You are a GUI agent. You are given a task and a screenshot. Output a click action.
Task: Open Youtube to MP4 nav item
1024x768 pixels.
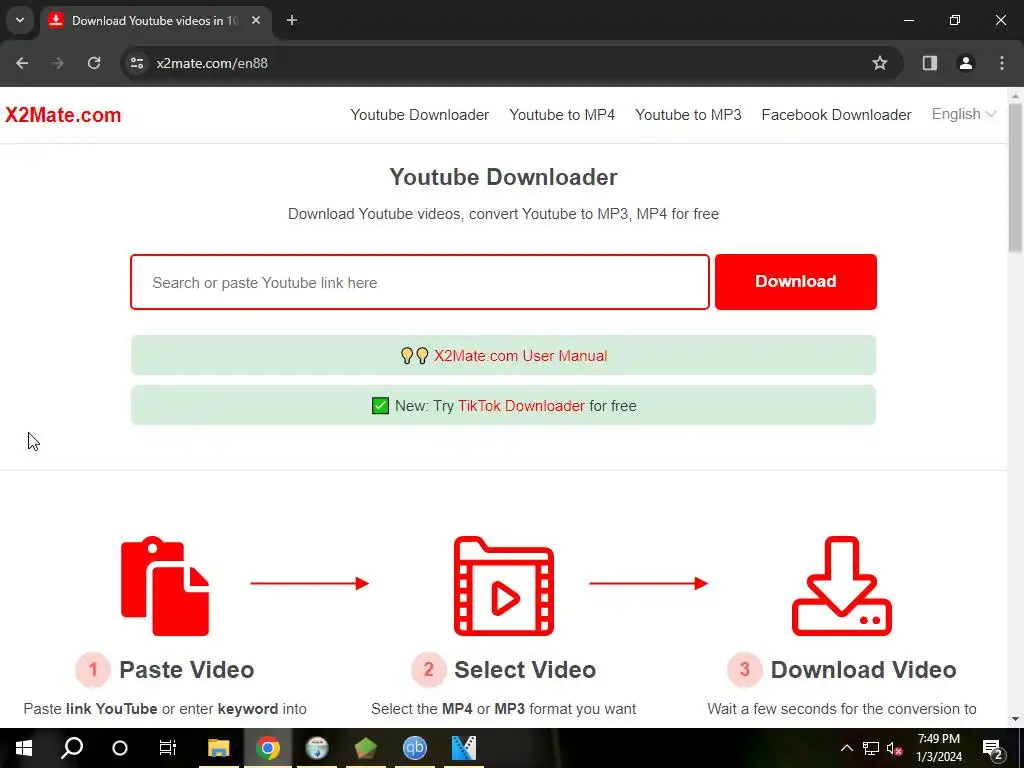[x=562, y=115]
